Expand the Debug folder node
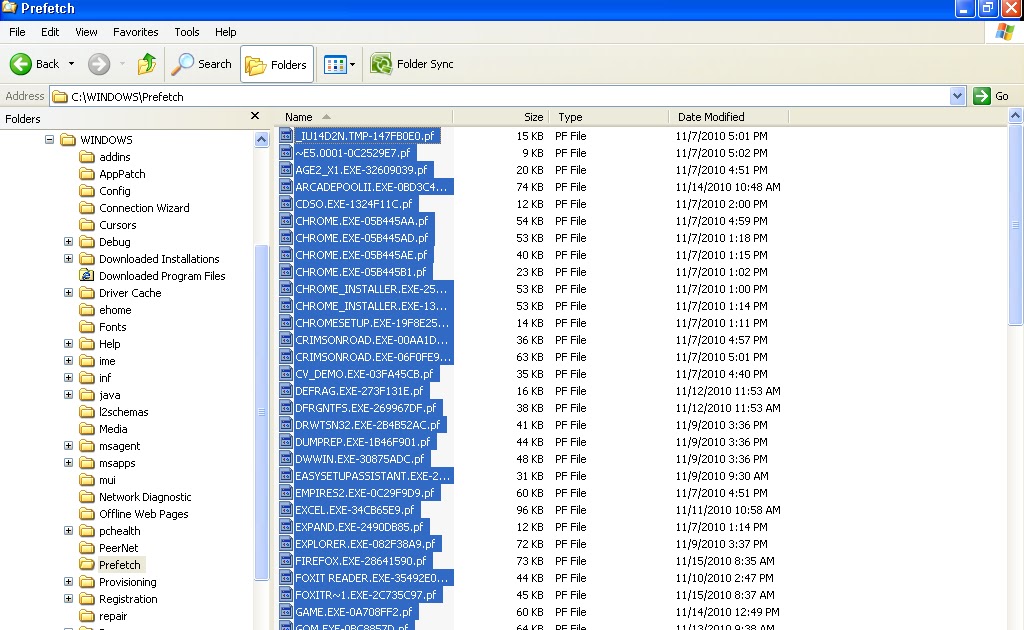Image resolution: width=1024 pixels, height=630 pixels. (68, 242)
